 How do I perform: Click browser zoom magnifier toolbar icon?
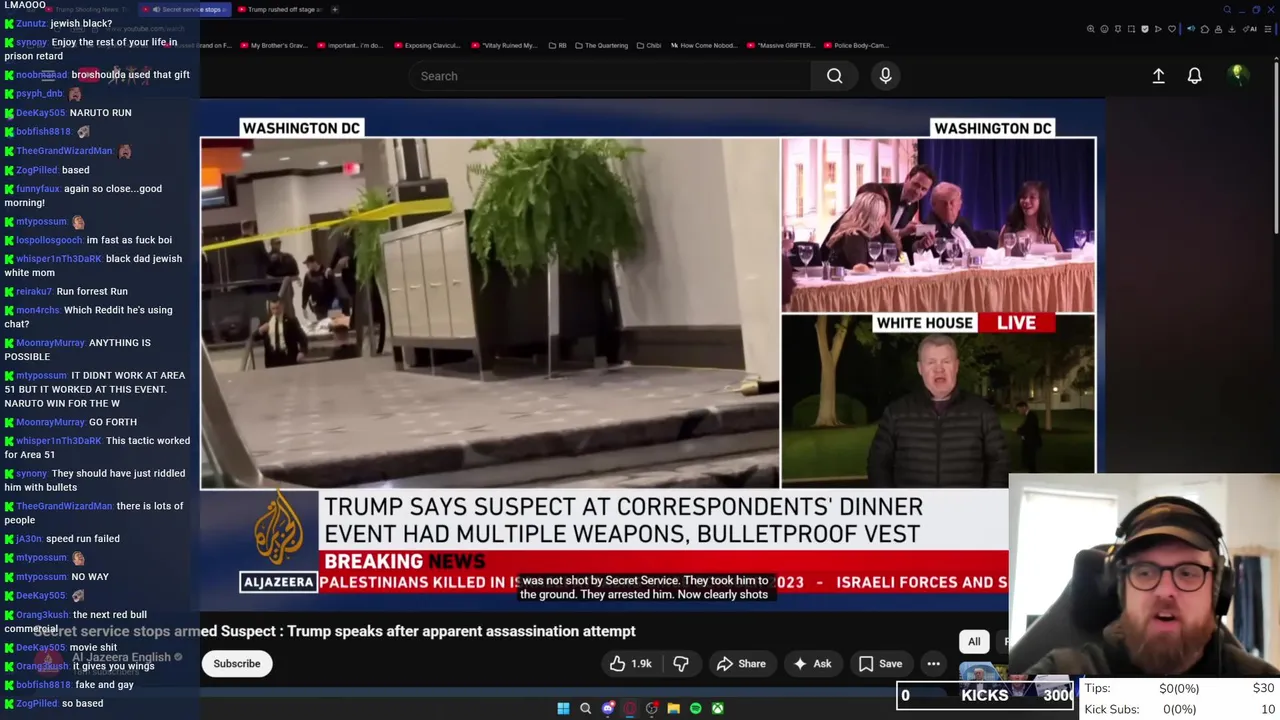[x=1091, y=29]
